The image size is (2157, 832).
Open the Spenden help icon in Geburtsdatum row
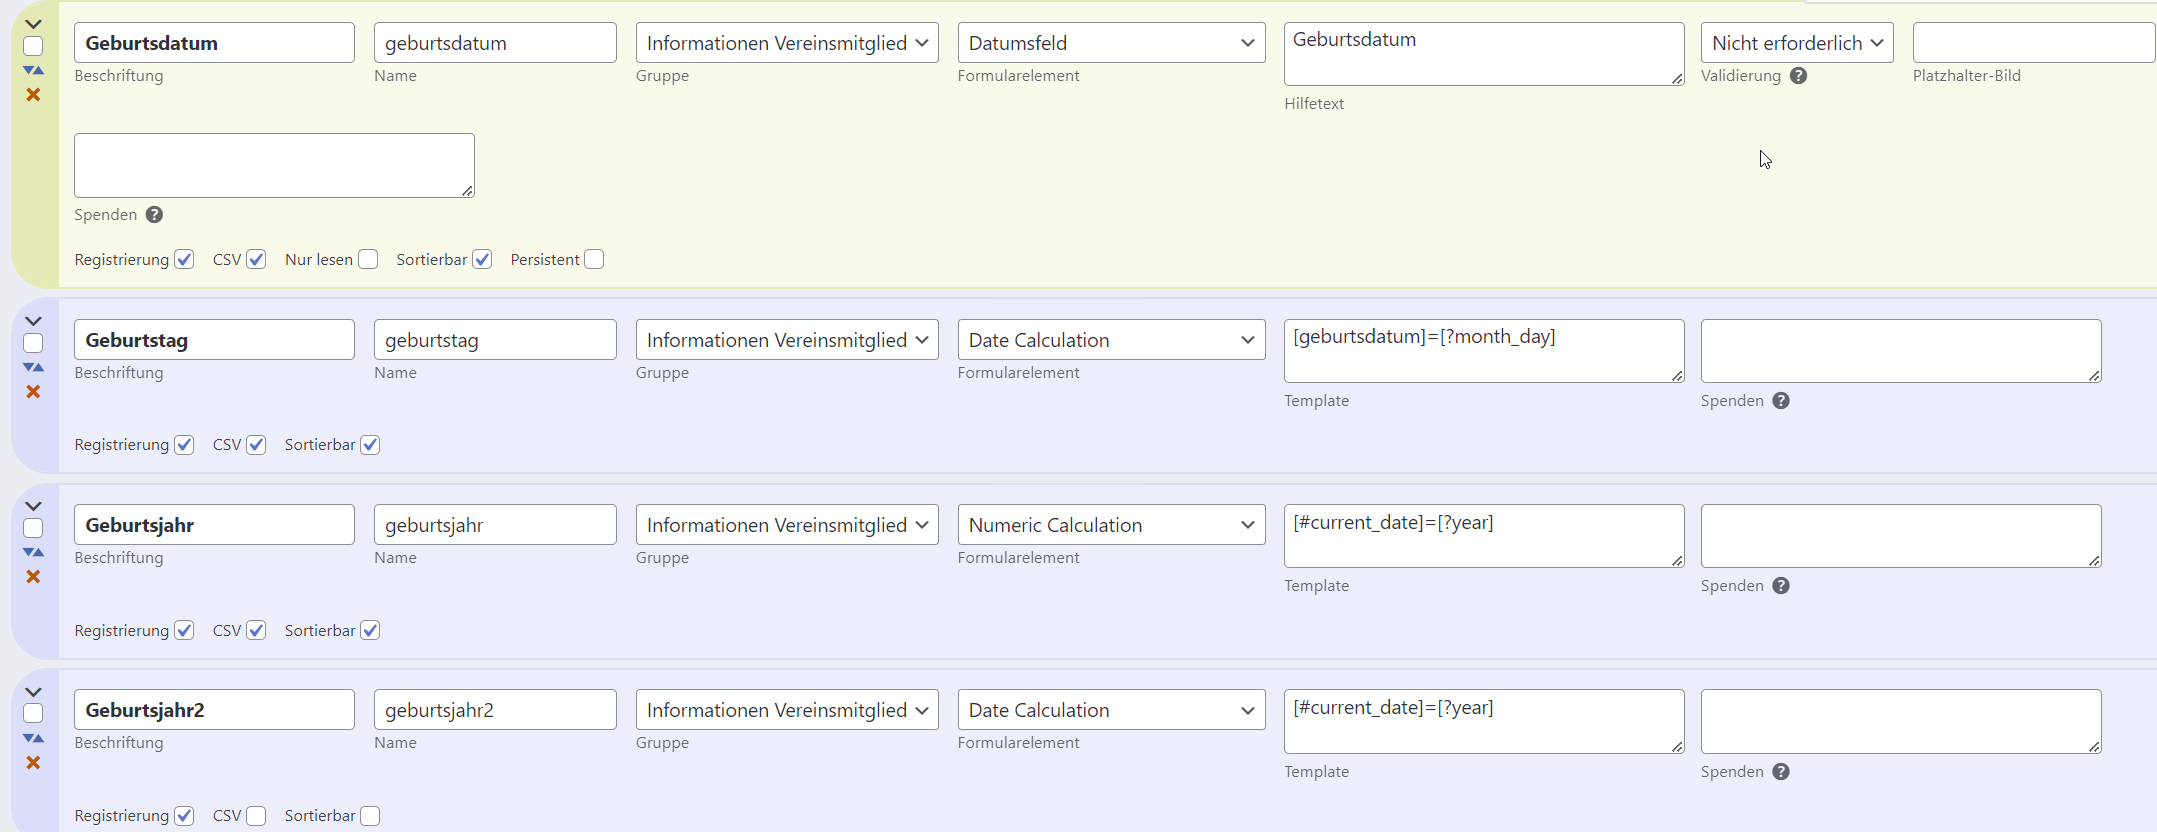point(154,215)
